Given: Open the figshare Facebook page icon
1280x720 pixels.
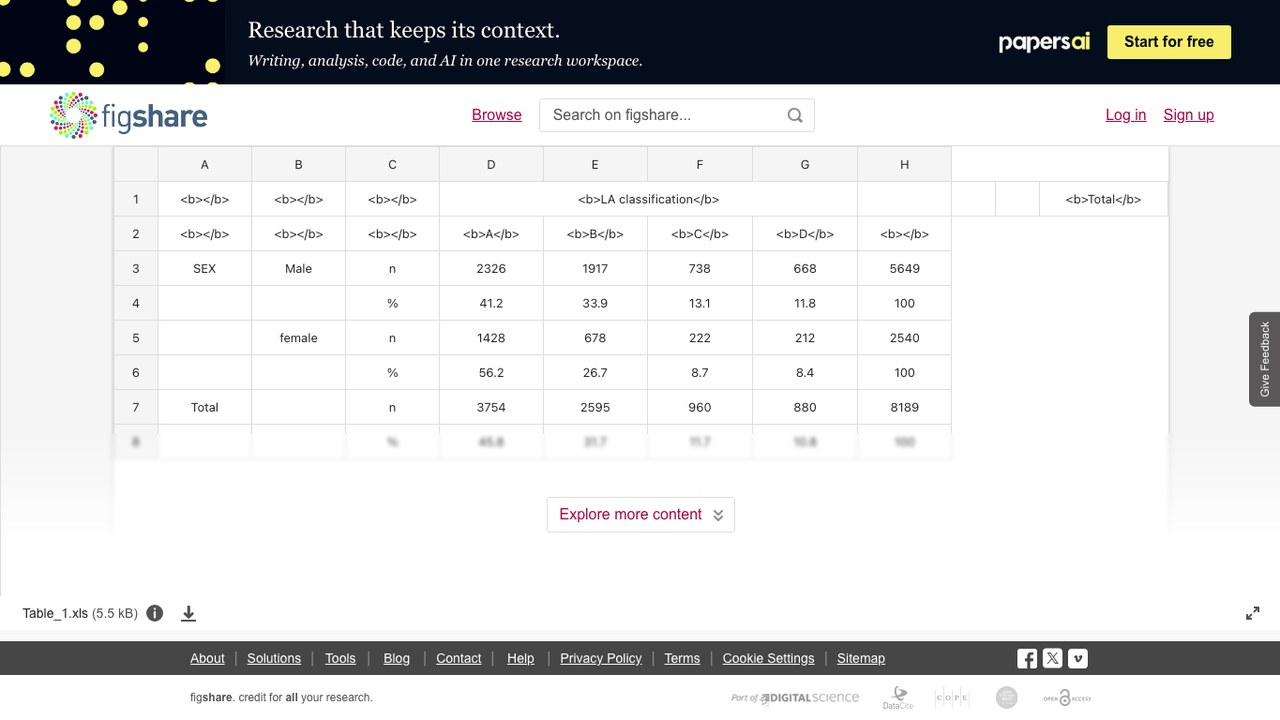Looking at the screenshot, I should click(1027, 658).
